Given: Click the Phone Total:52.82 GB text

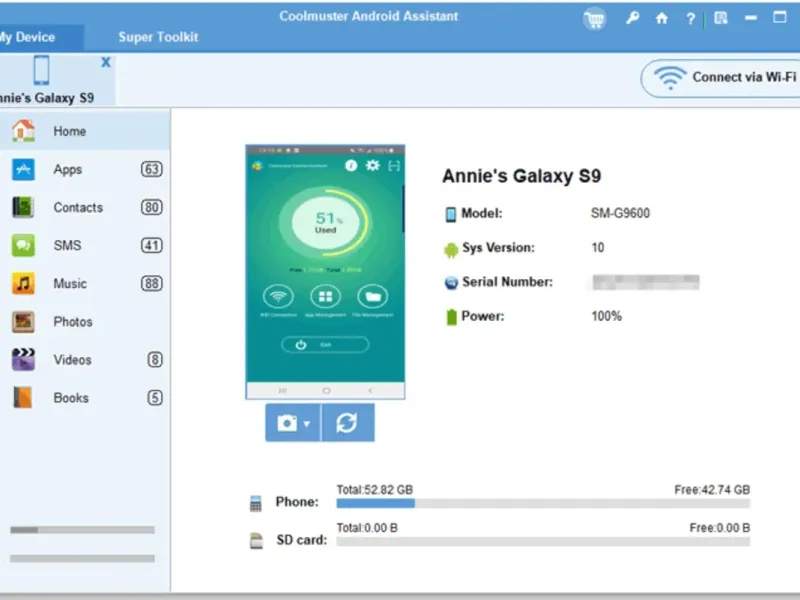Looking at the screenshot, I should click(374, 490).
